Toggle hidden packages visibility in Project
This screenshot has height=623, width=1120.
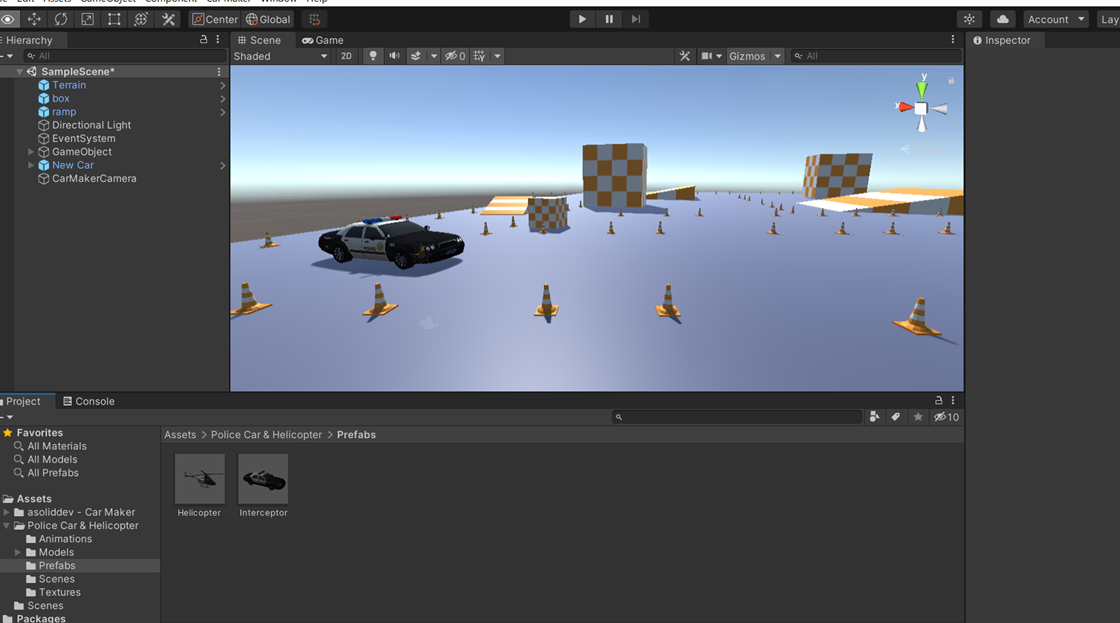point(946,417)
